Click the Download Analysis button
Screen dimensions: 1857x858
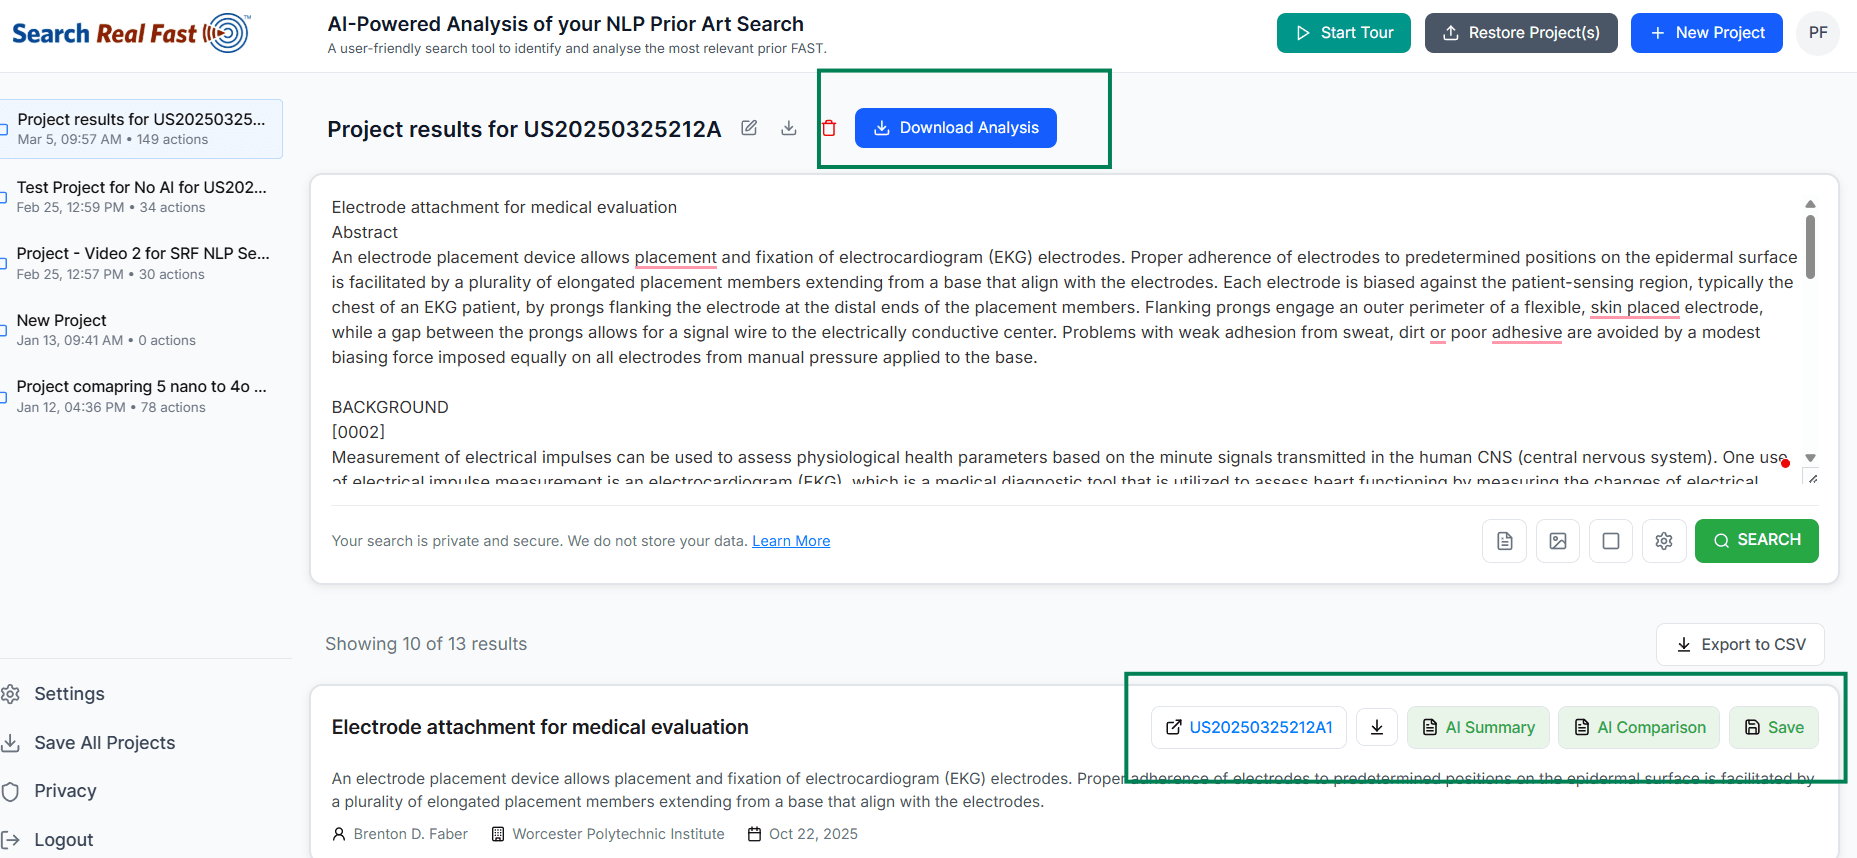pos(955,127)
